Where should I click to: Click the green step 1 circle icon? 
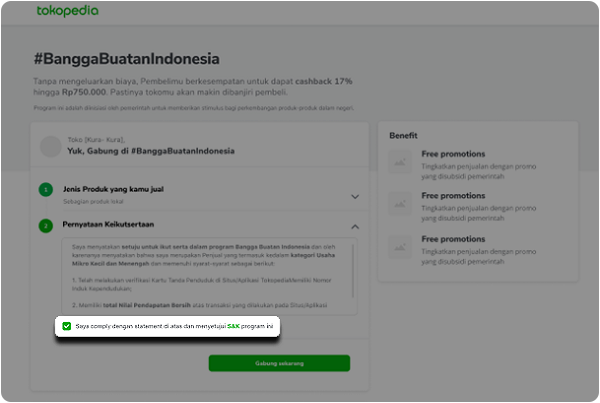coord(46,189)
